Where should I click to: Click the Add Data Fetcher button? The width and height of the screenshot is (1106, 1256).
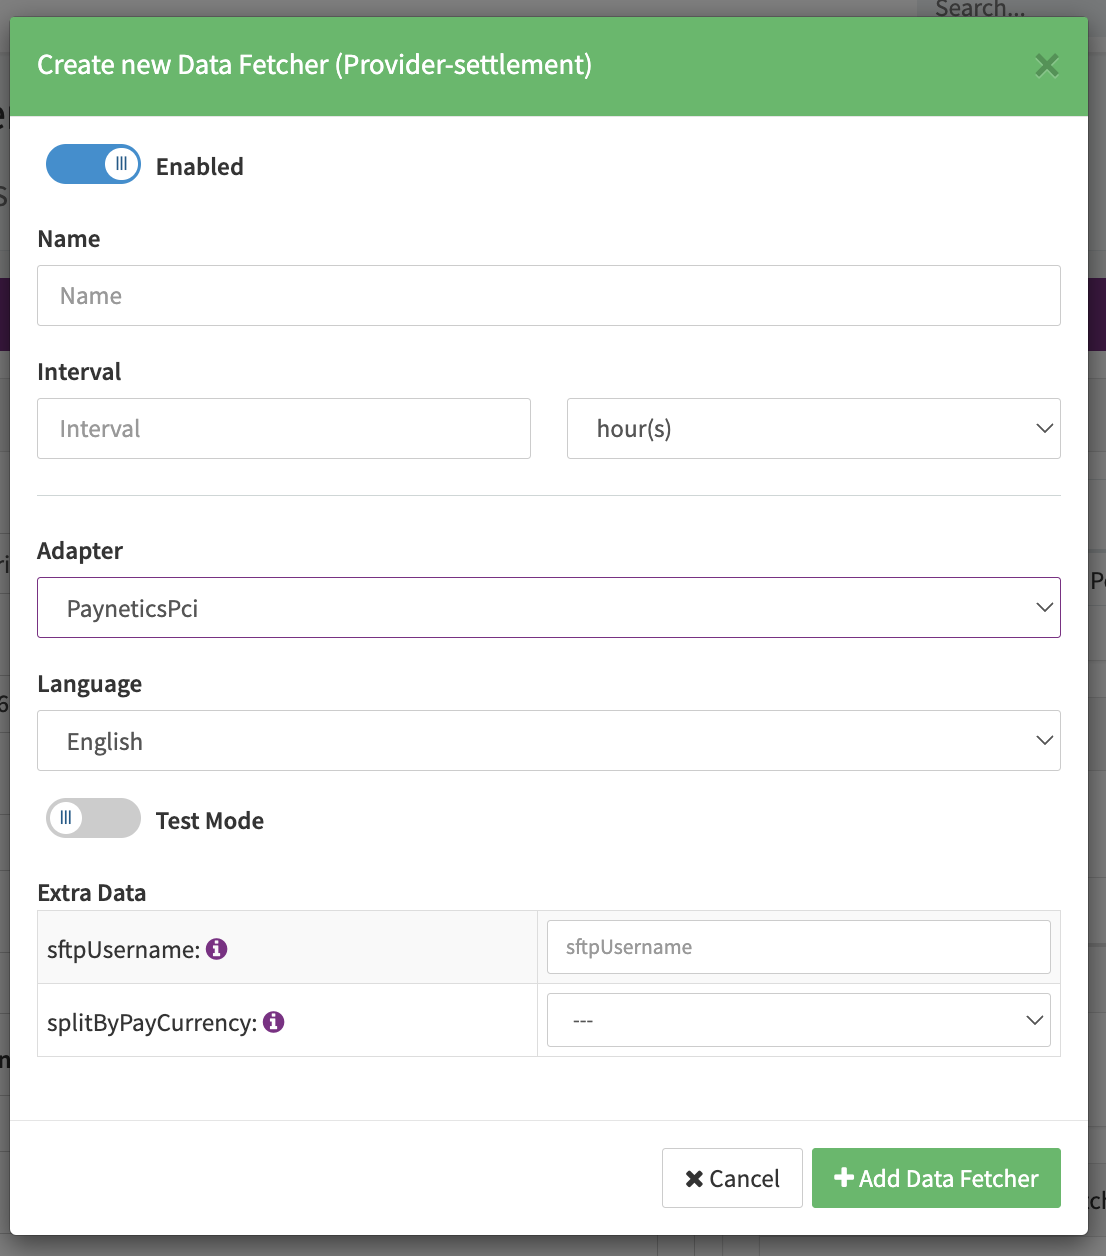(936, 1178)
